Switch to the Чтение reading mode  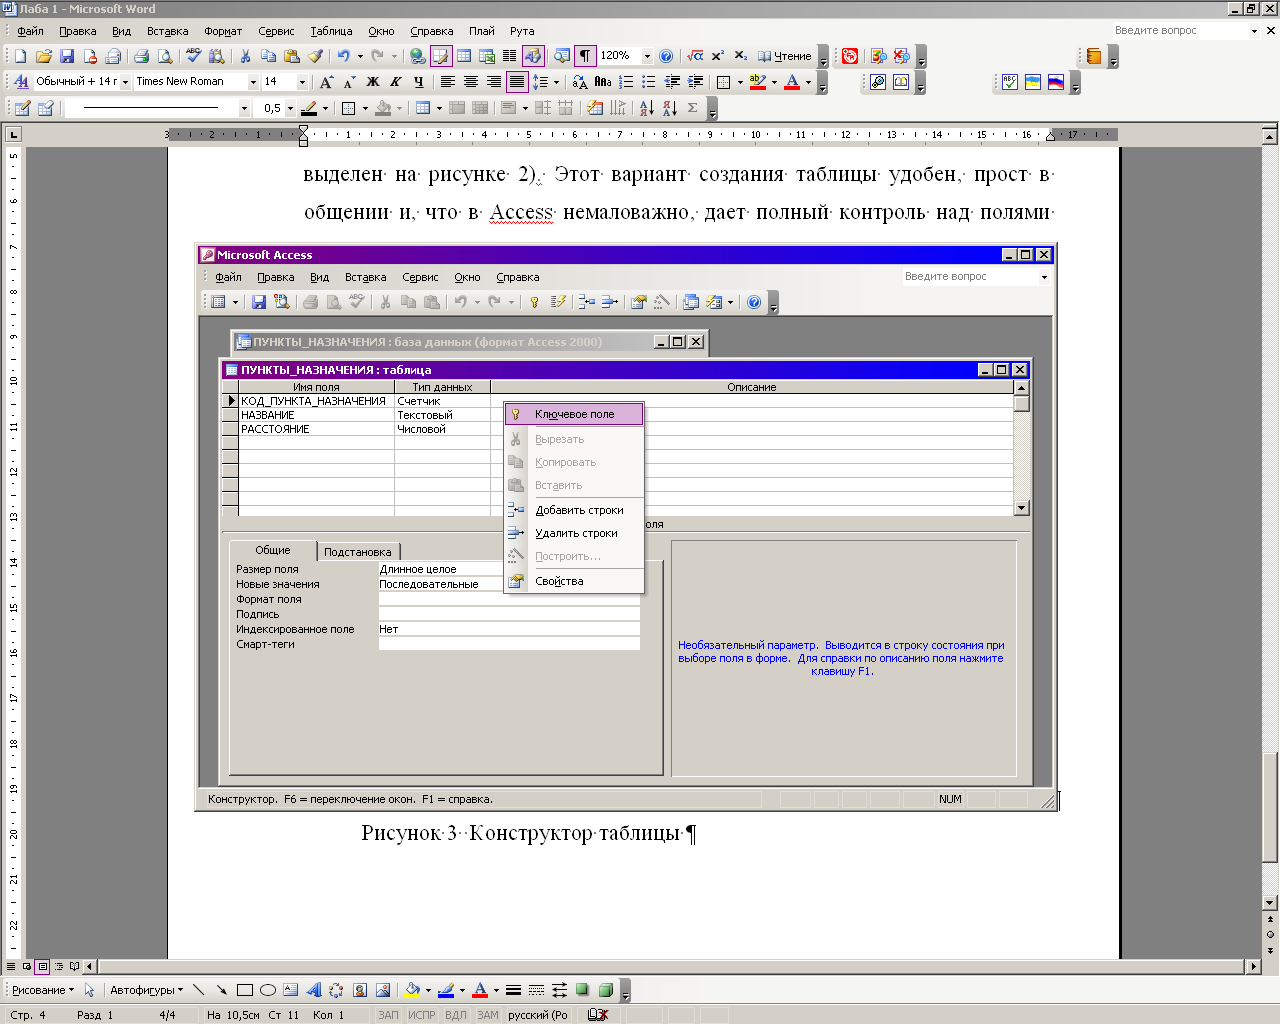[x=784, y=56]
